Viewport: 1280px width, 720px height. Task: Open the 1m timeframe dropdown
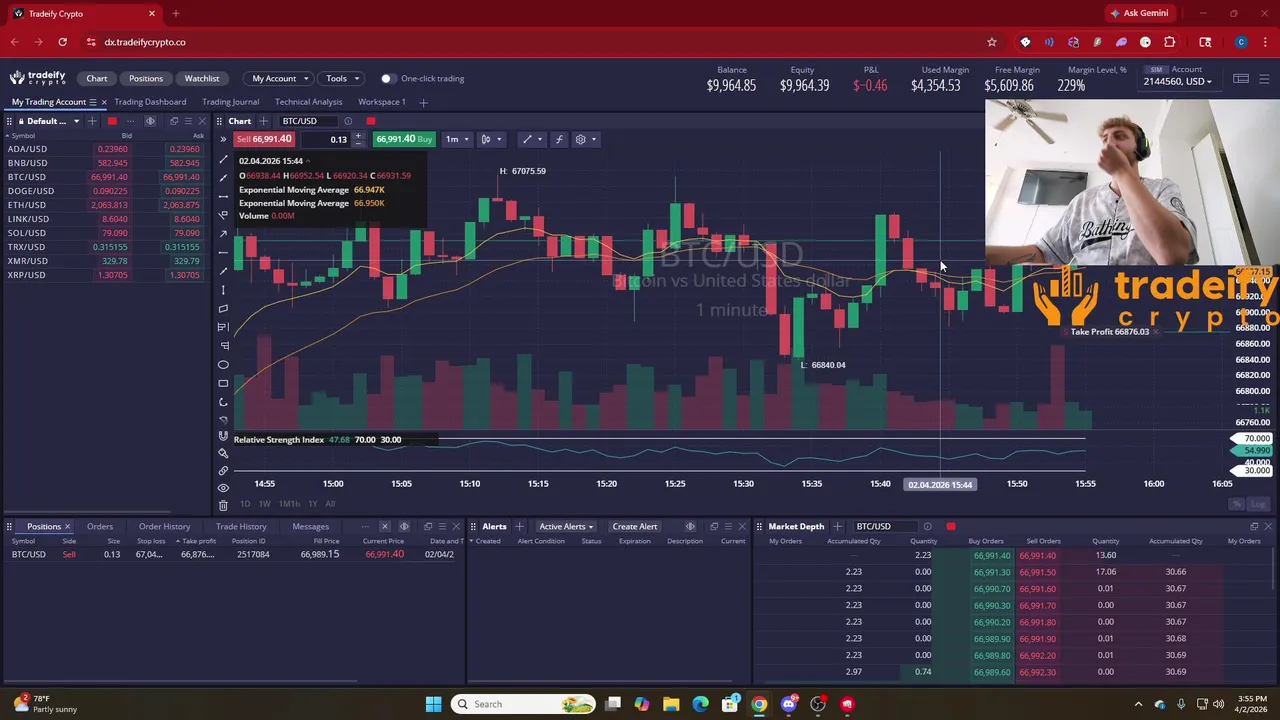[456, 139]
